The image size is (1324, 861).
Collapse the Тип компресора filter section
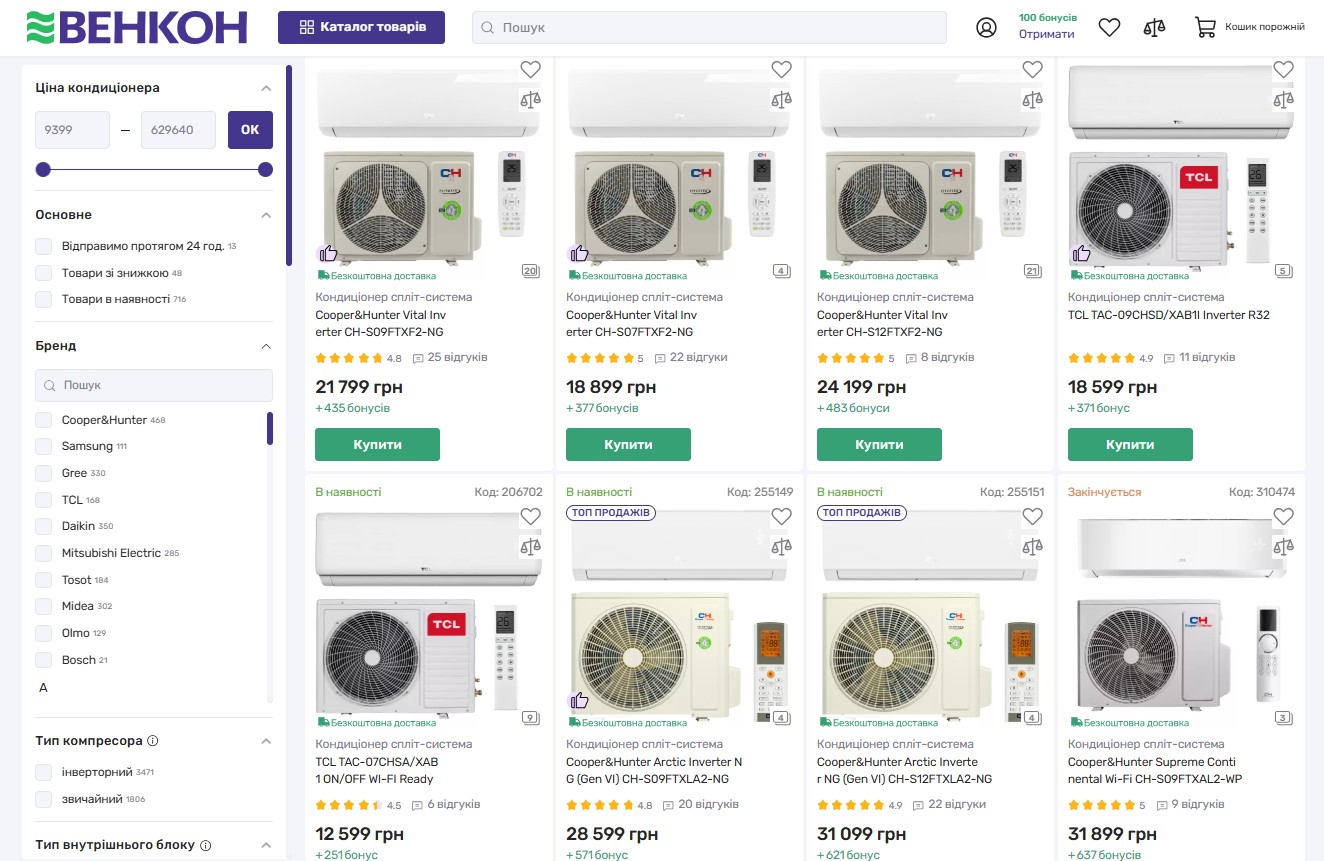266,741
